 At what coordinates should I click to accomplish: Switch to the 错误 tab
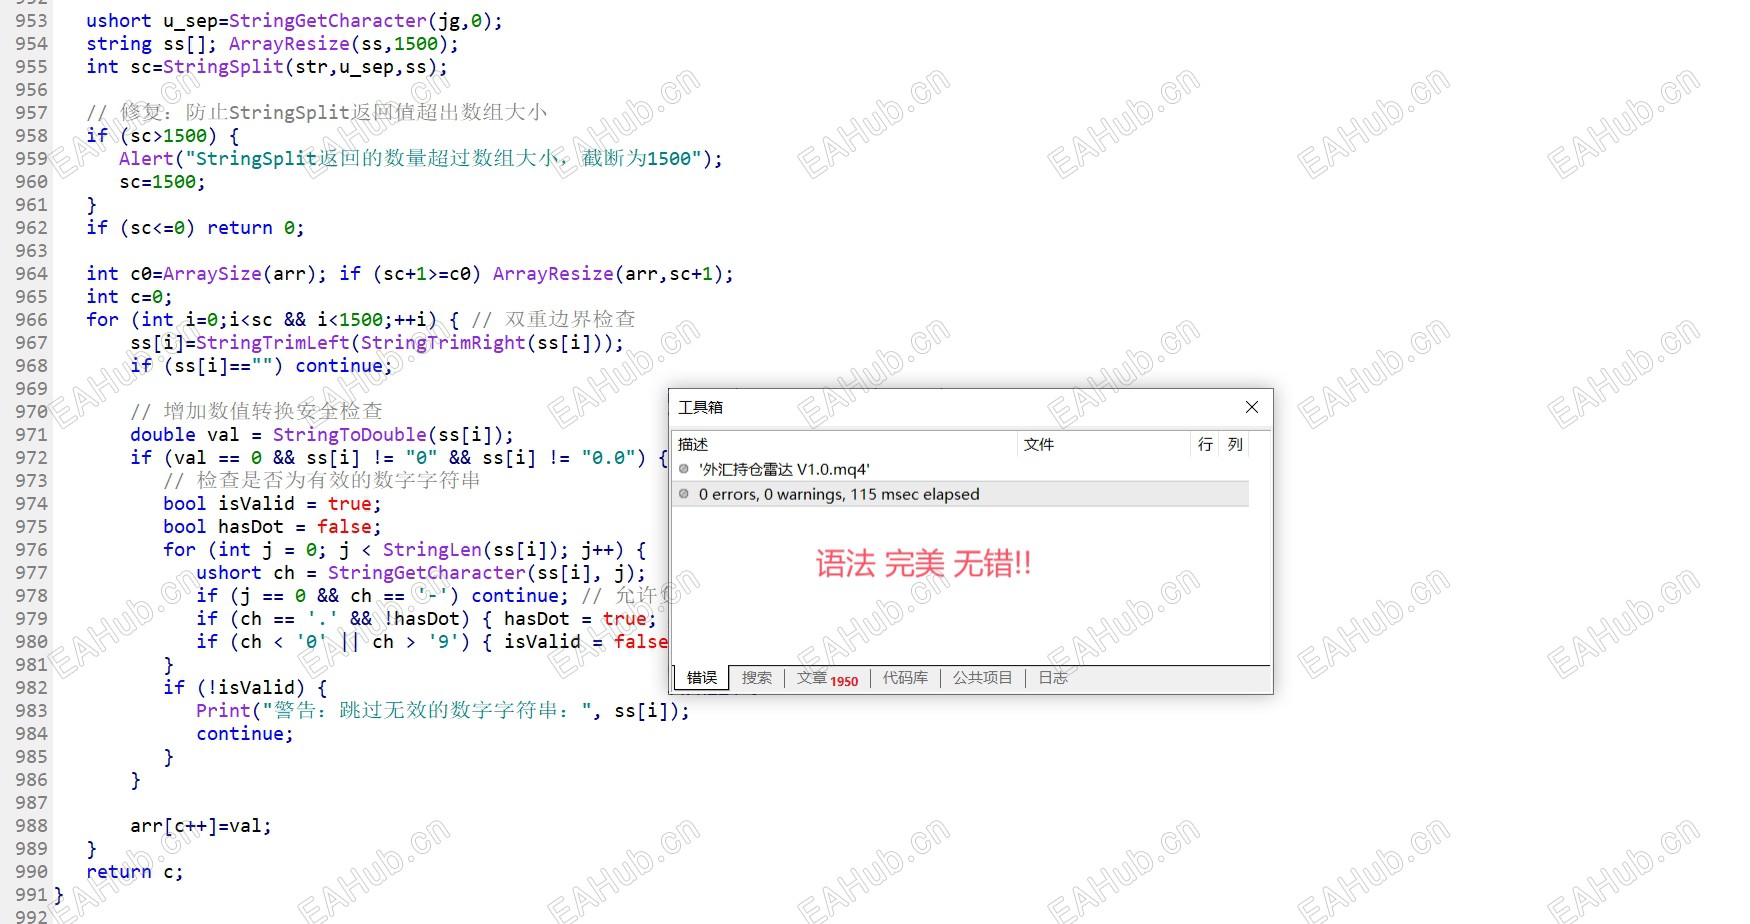tap(702, 678)
